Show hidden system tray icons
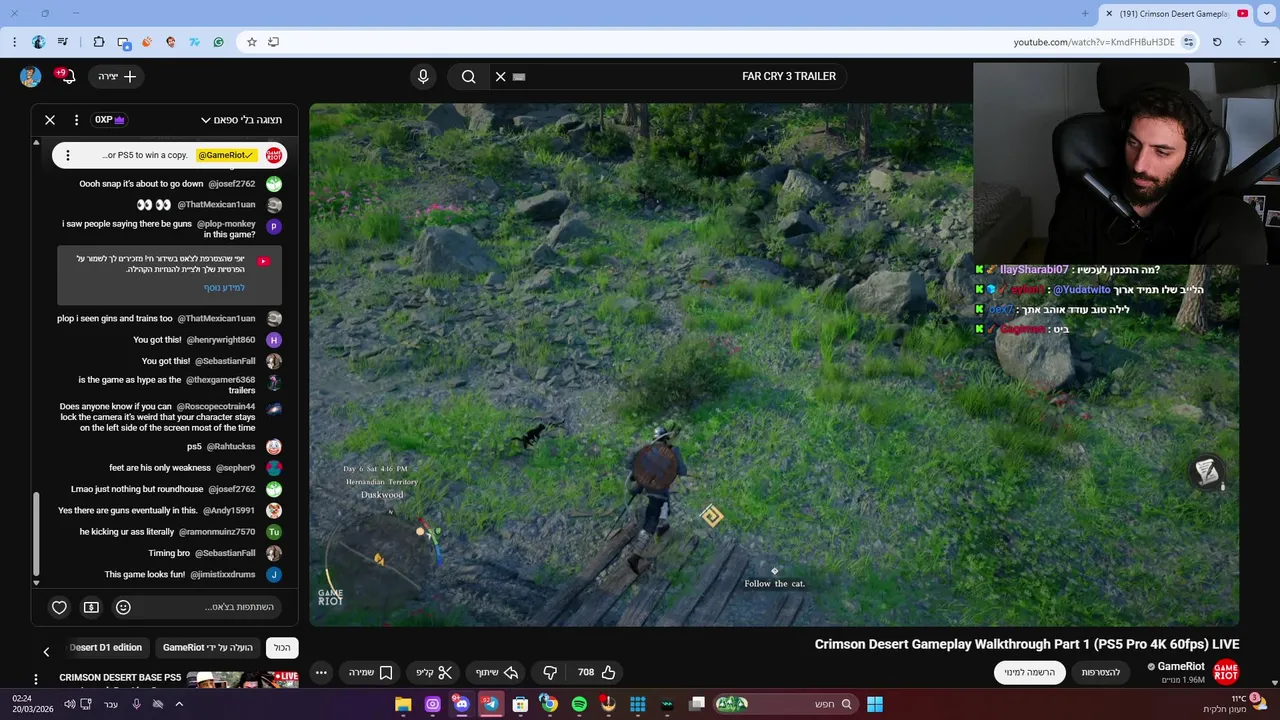This screenshot has height=720, width=1280. pos(180,704)
